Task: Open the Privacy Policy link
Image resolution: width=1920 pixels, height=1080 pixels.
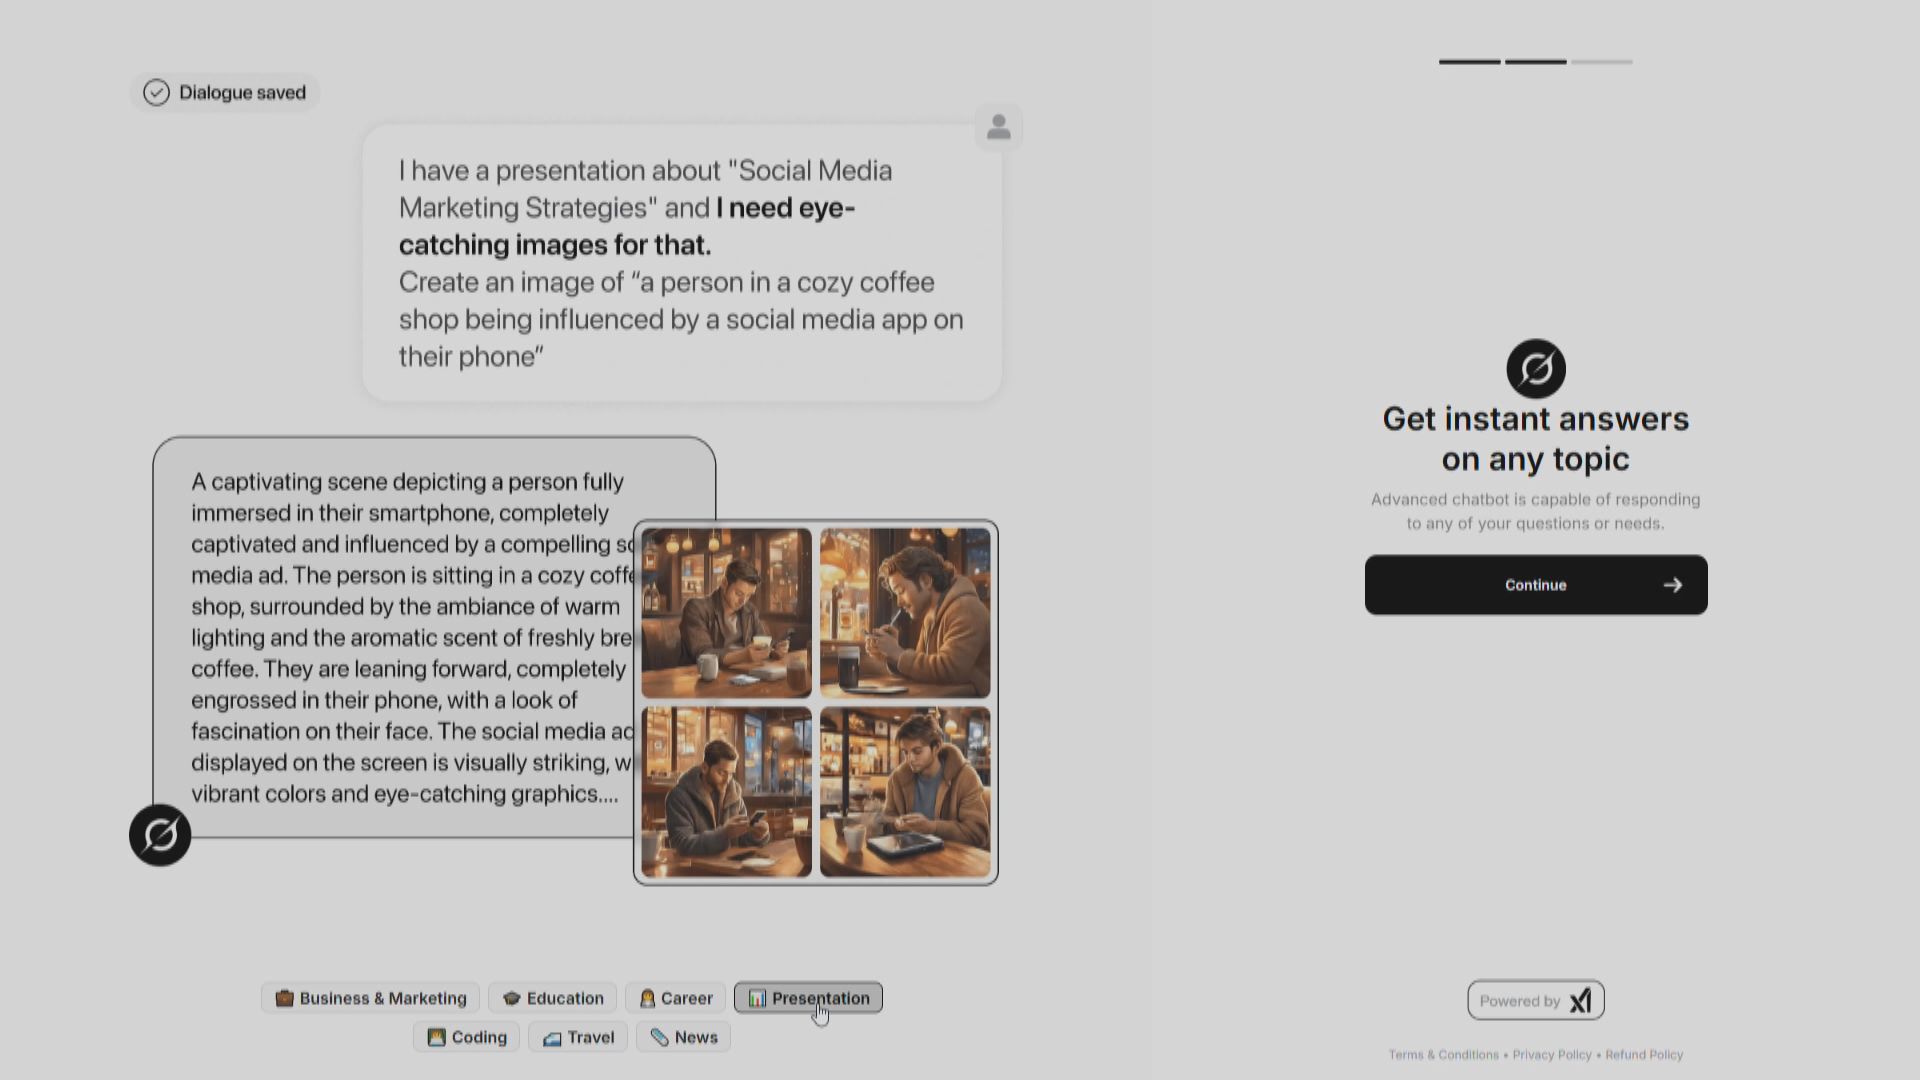Action: [1551, 1055]
